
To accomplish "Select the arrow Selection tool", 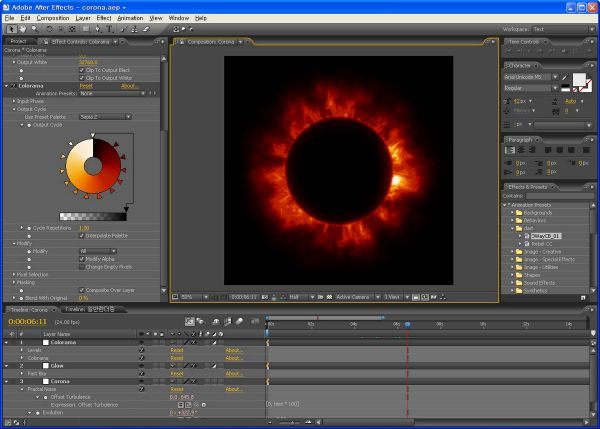I will click(11, 29).
